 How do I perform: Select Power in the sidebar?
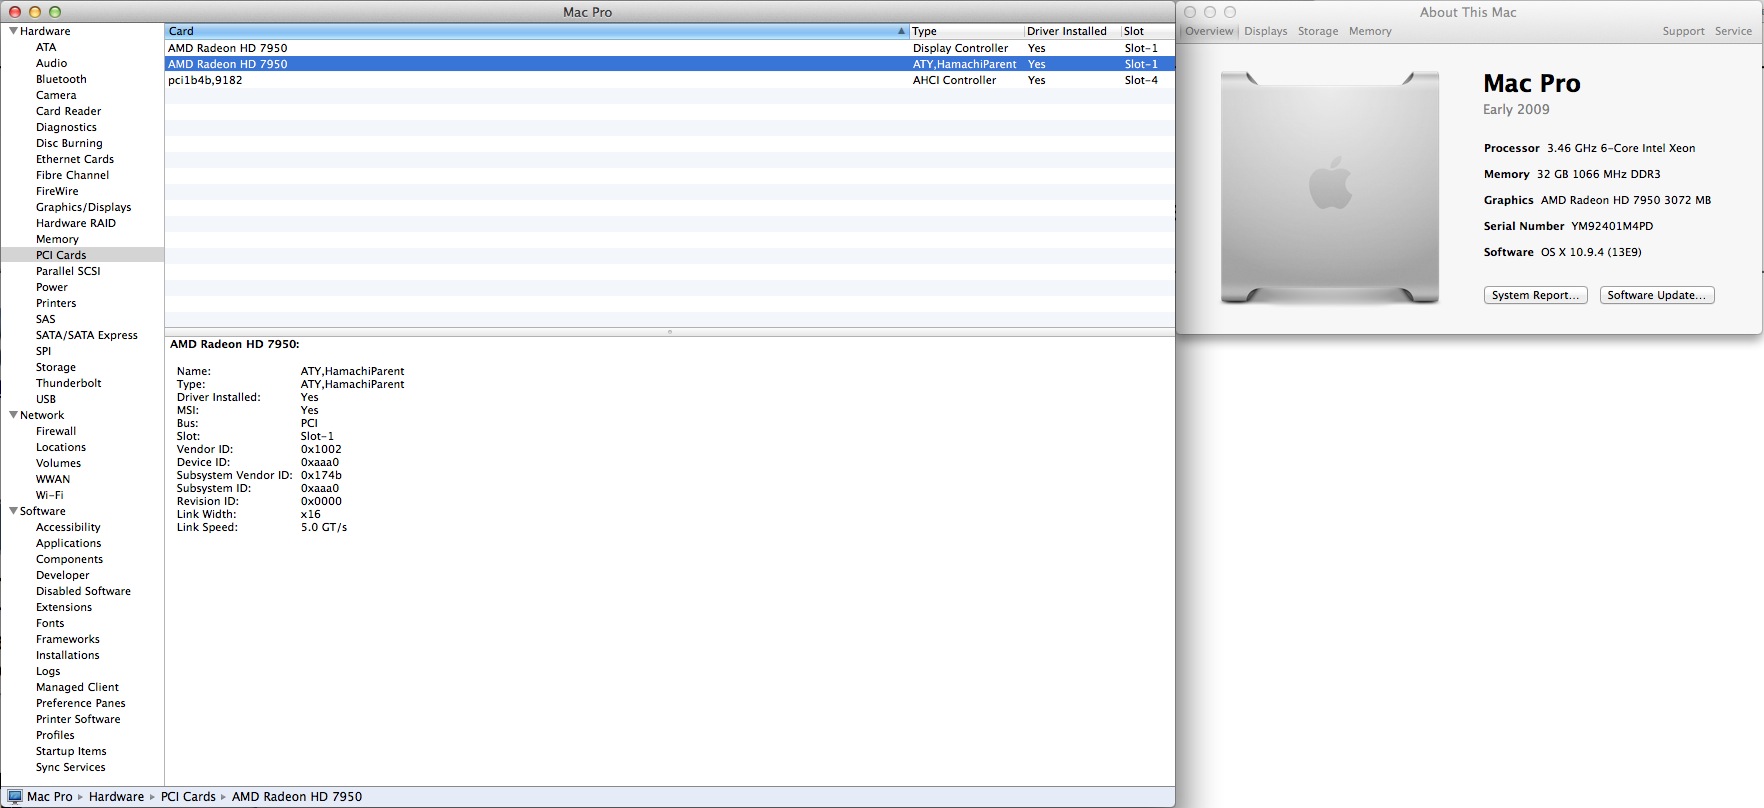(52, 287)
